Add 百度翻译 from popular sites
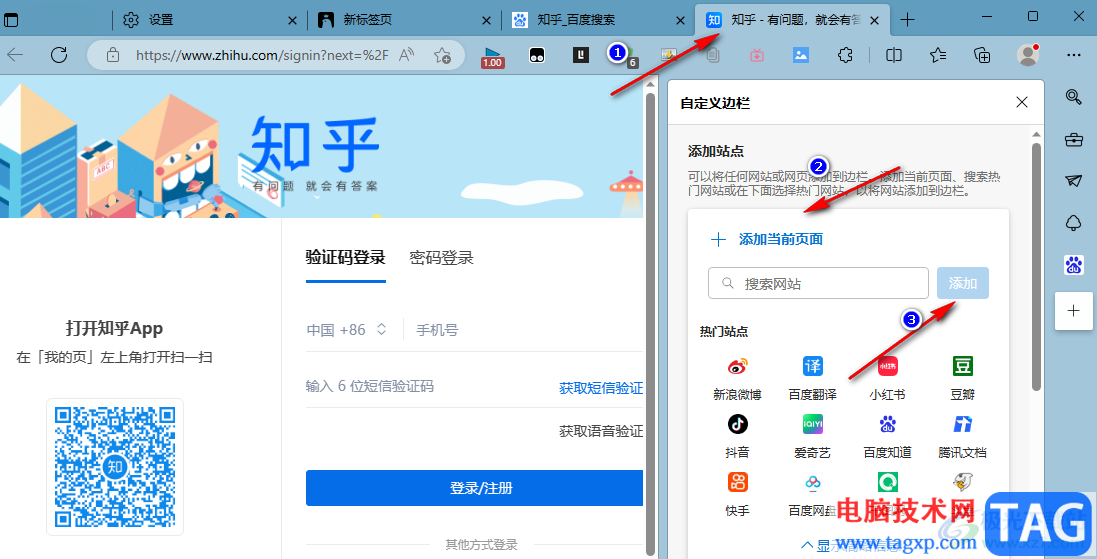 click(812, 378)
